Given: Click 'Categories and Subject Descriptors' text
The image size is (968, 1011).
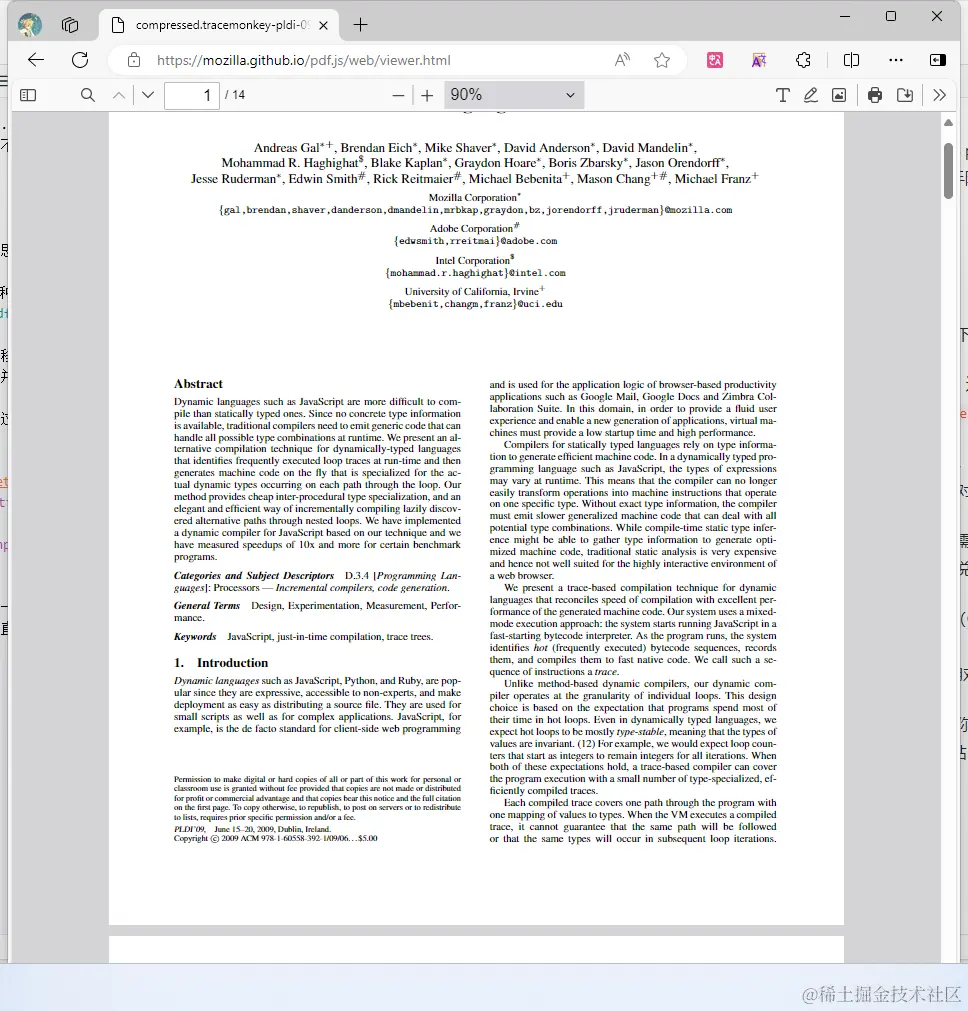Looking at the screenshot, I should tap(253, 576).
